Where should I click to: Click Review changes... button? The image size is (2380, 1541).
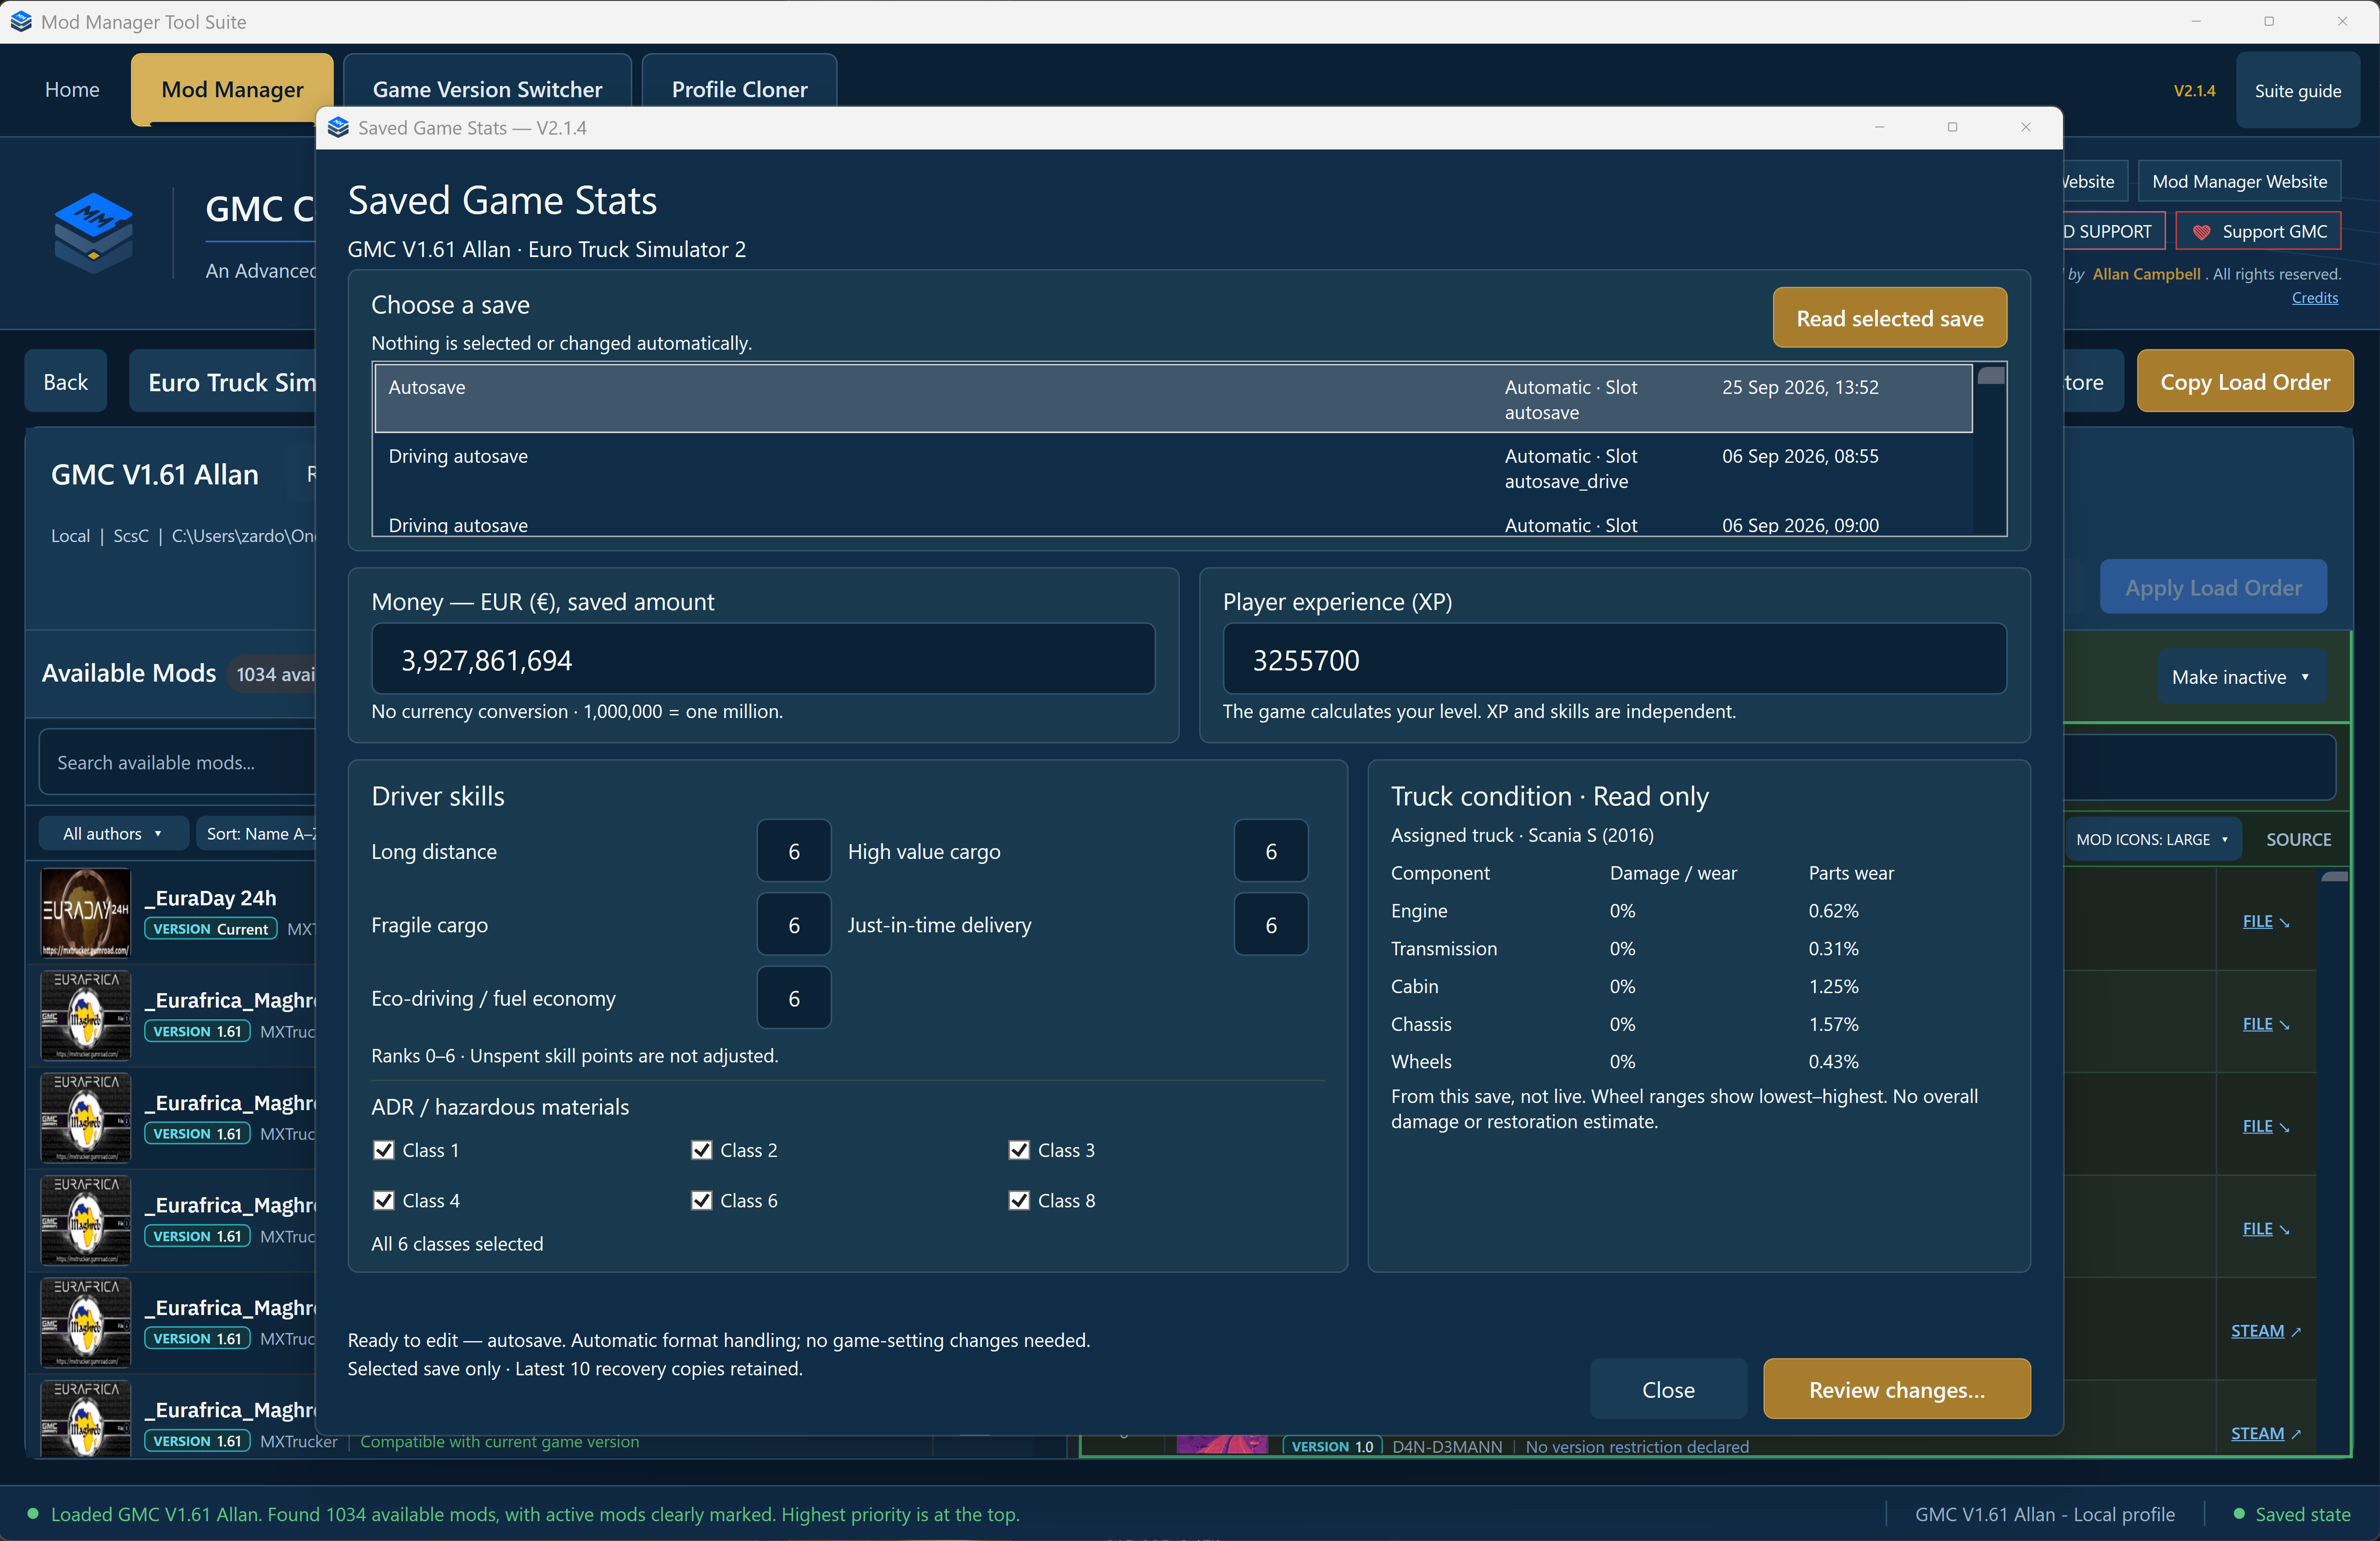click(1896, 1389)
